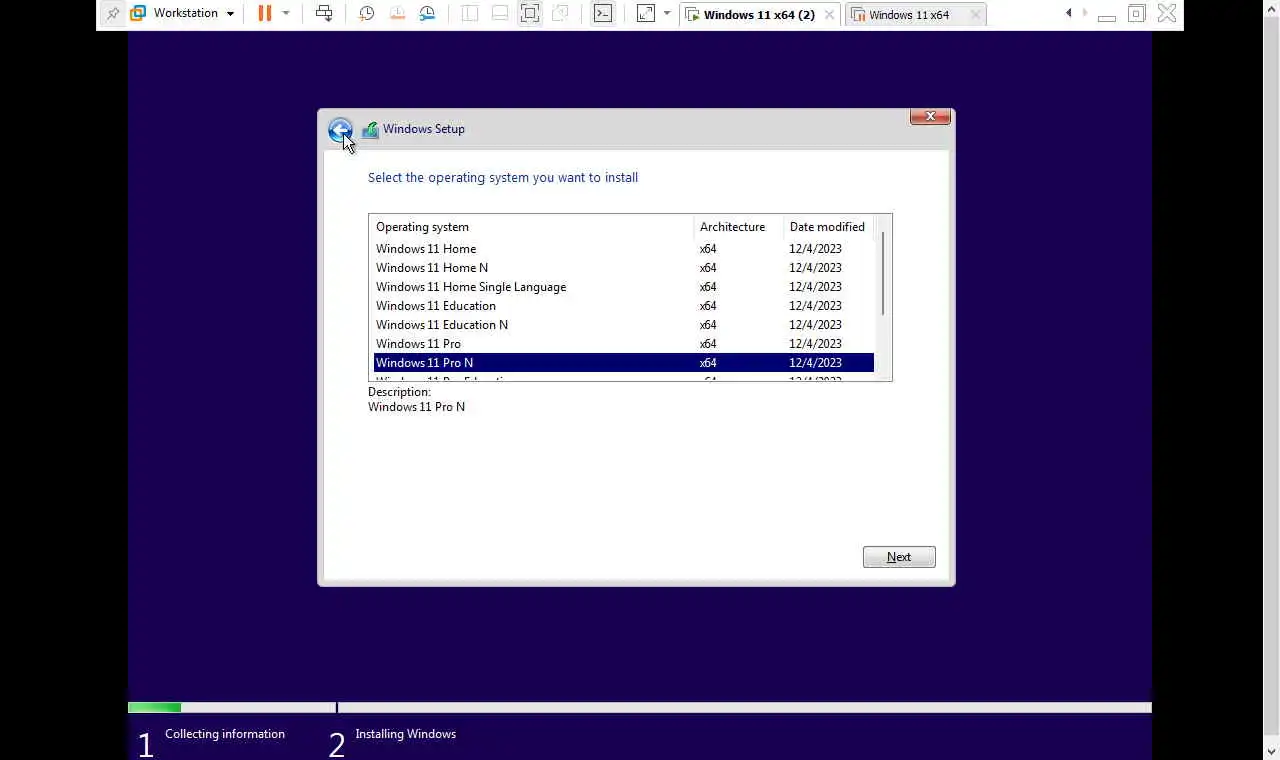Image resolution: width=1280 pixels, height=760 pixels.
Task: Close the Windows Setup dialog
Action: click(x=930, y=117)
